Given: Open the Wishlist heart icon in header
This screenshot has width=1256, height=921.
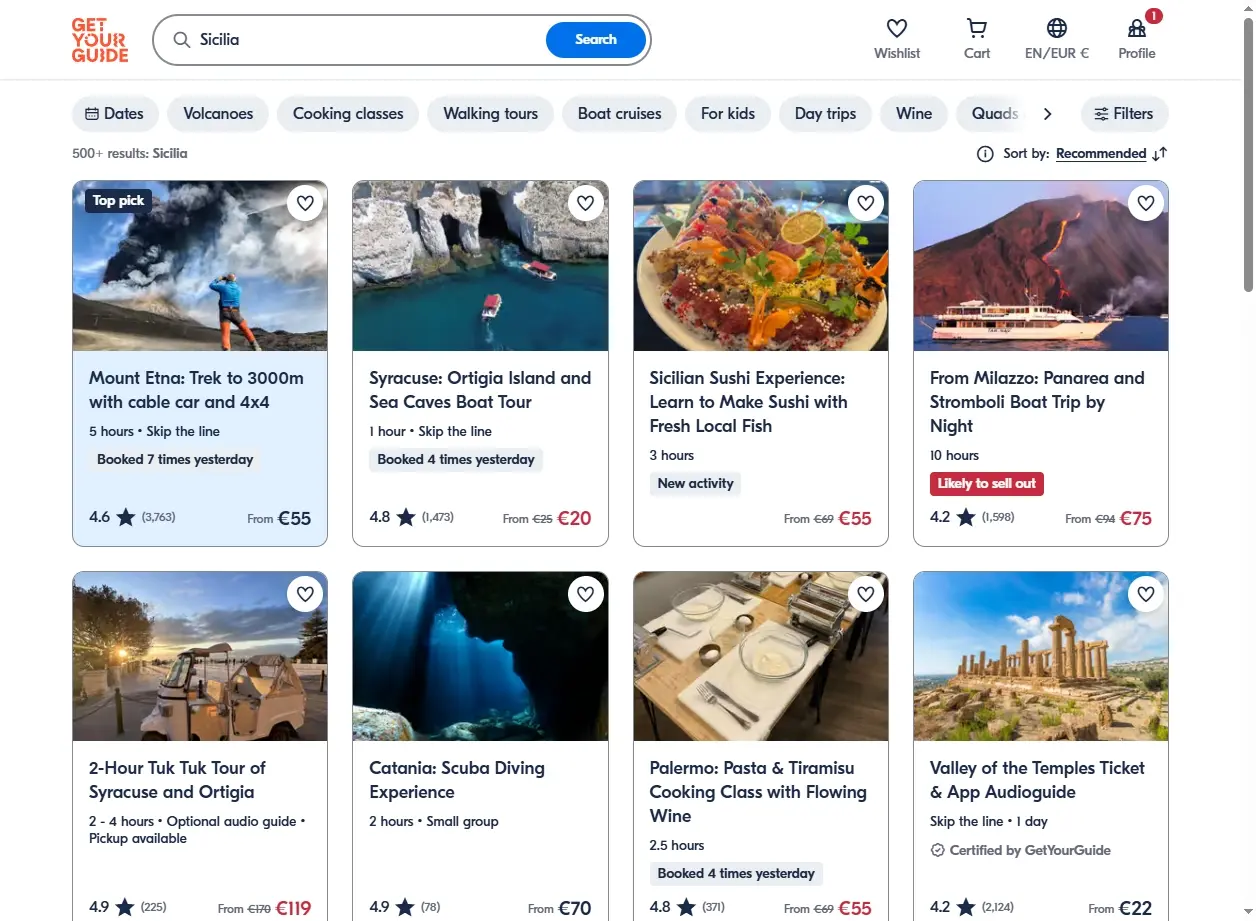Looking at the screenshot, I should (x=897, y=28).
